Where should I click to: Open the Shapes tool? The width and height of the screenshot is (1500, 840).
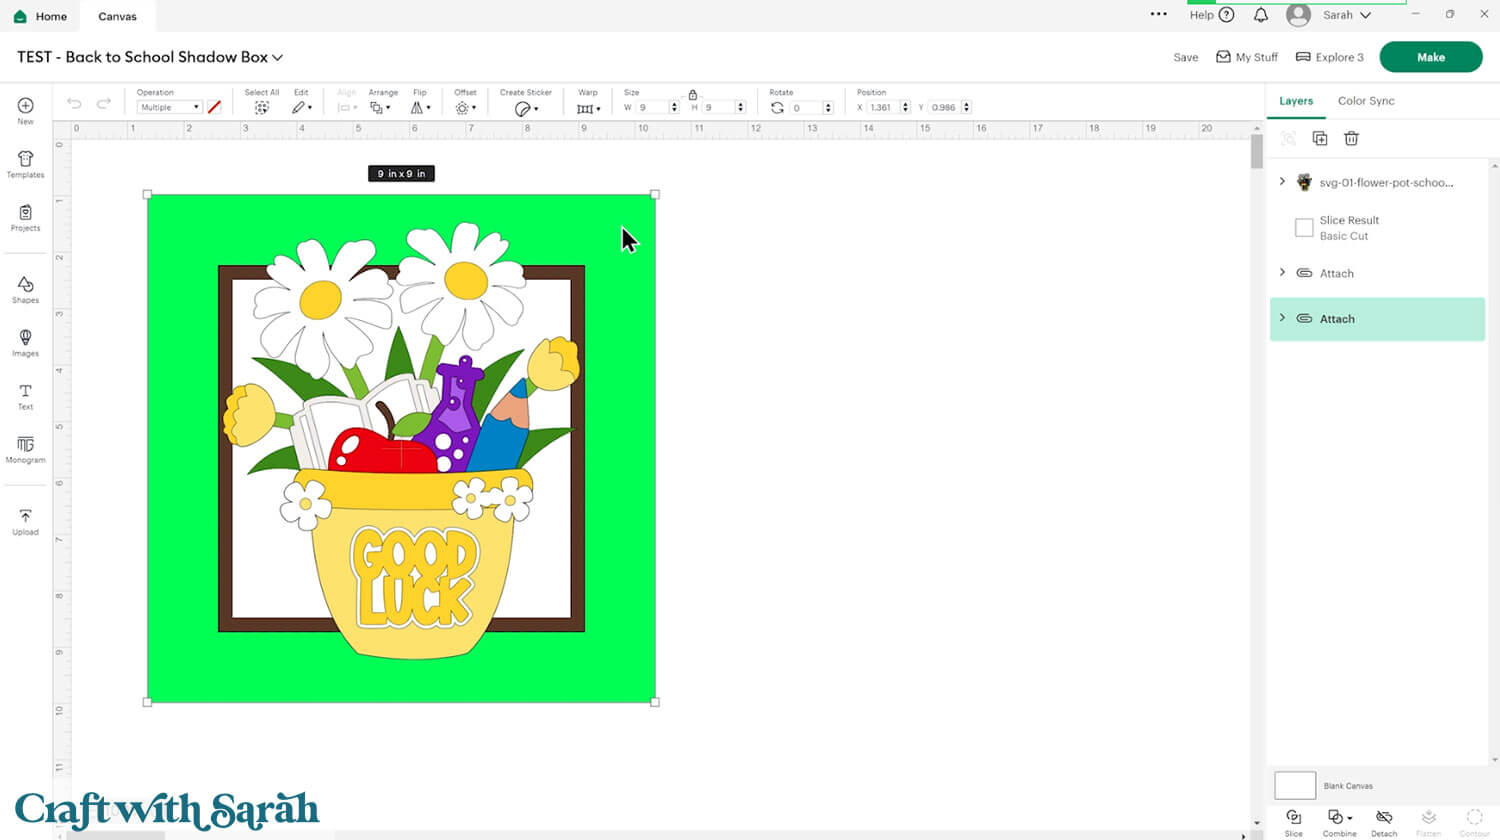[25, 290]
